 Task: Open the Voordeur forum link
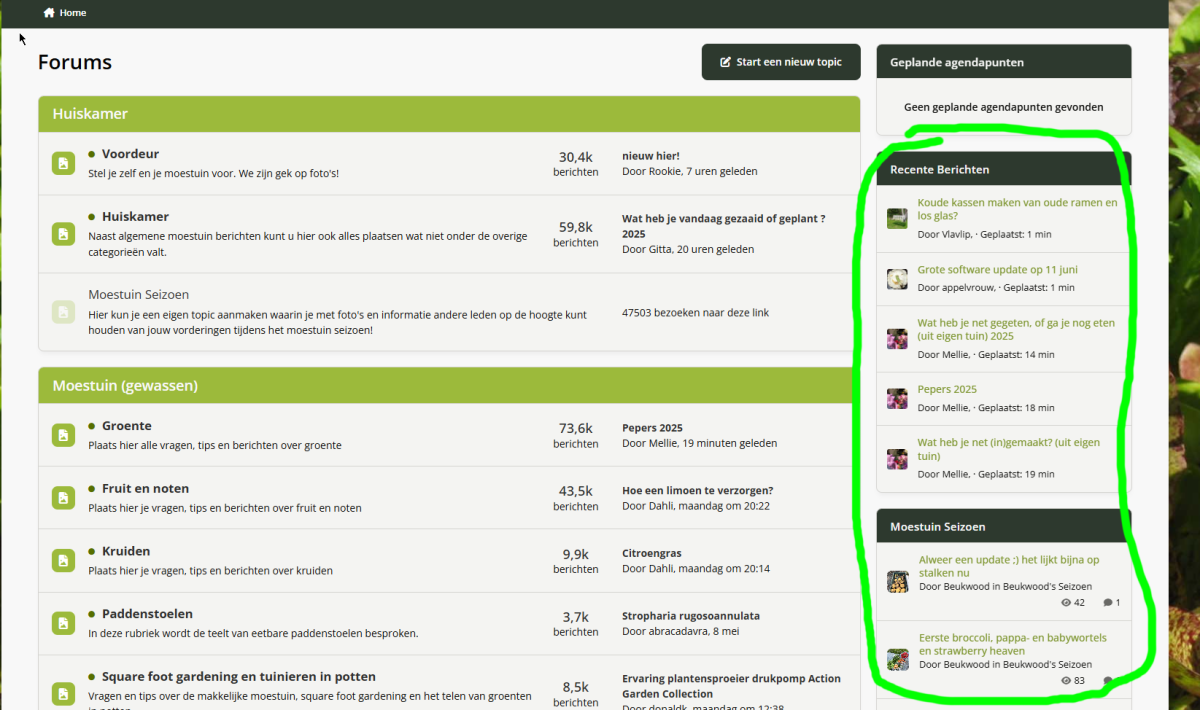130,154
